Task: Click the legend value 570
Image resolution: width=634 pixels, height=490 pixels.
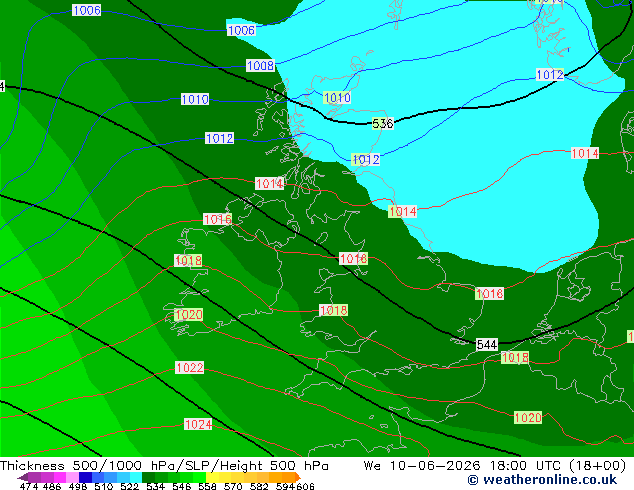Action: 233,486
